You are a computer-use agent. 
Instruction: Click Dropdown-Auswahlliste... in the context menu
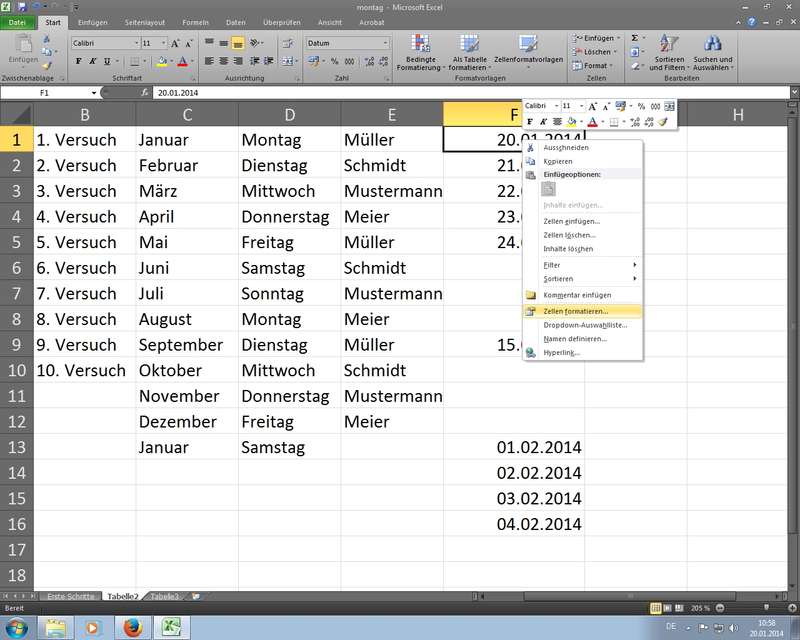582,325
